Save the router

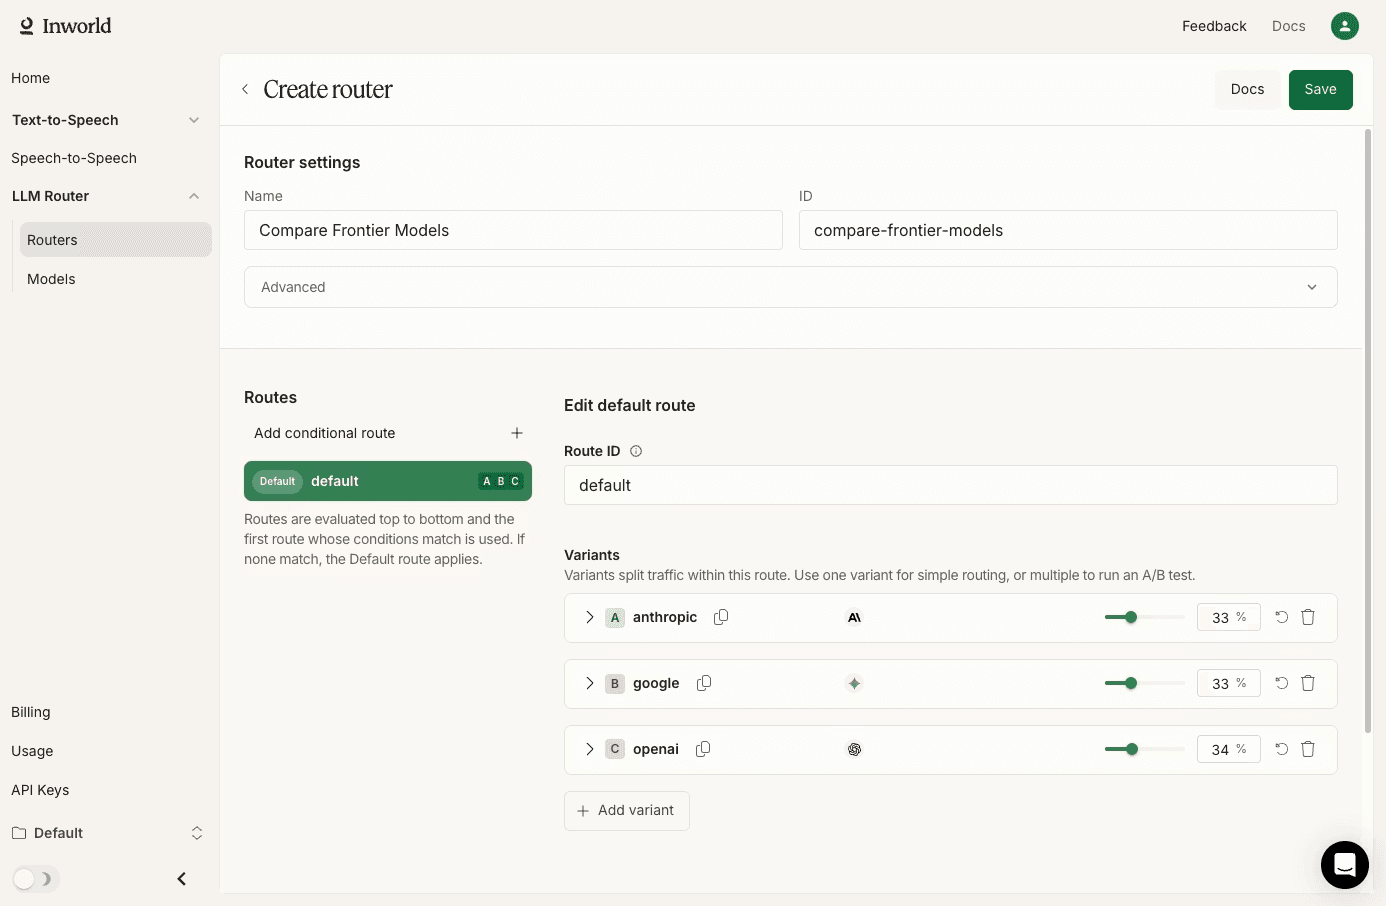[1320, 90]
